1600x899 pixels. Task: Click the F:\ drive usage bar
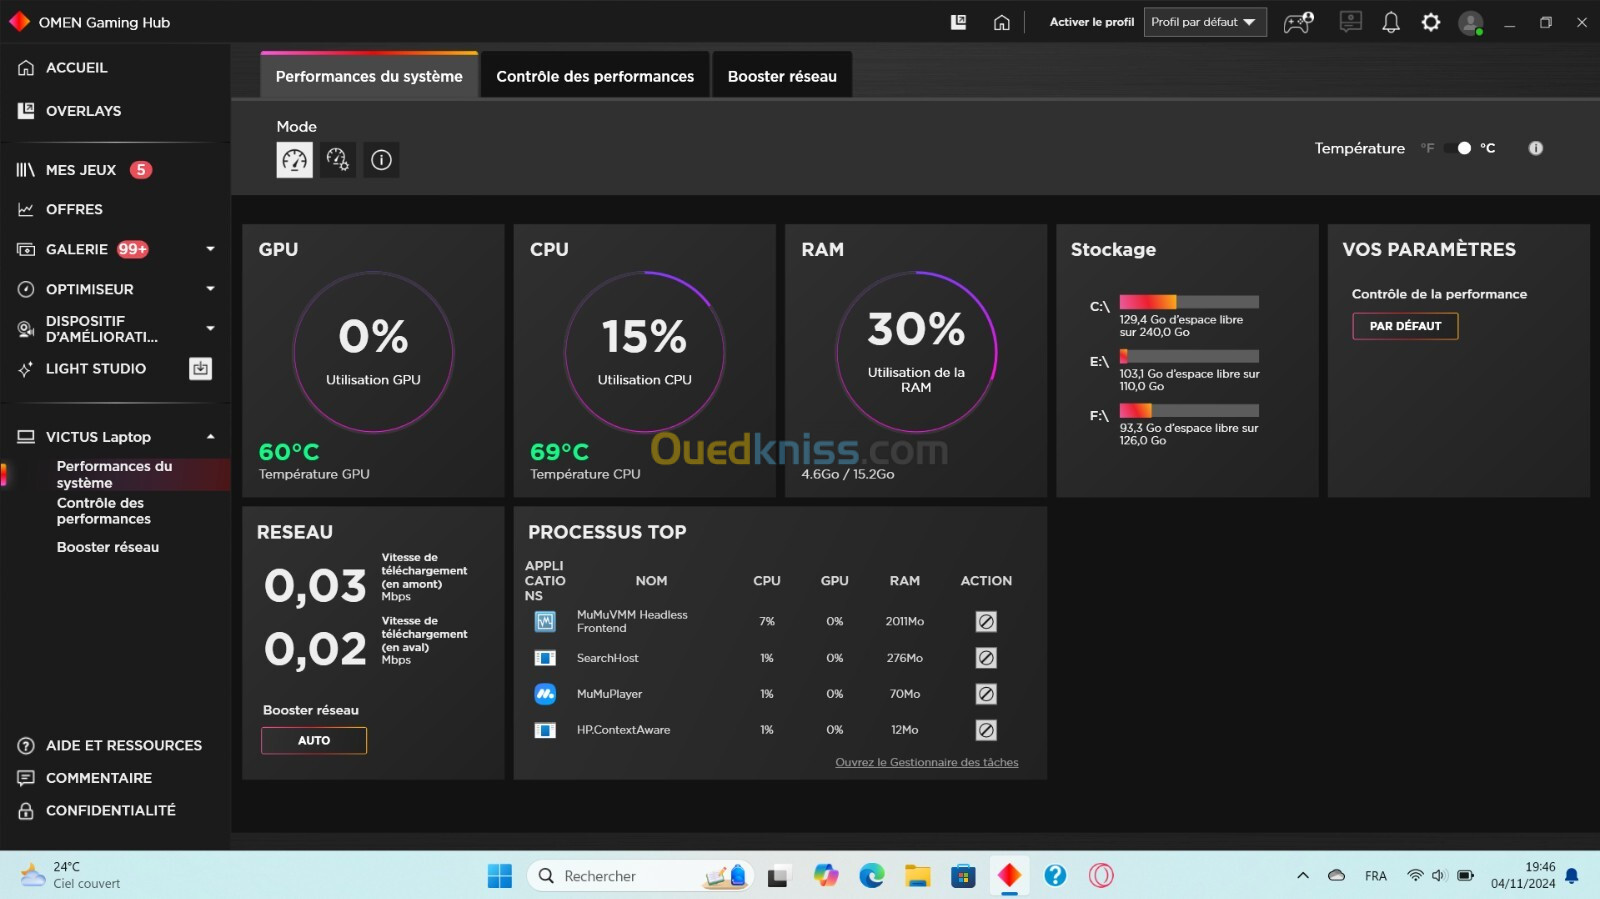(x=1189, y=410)
